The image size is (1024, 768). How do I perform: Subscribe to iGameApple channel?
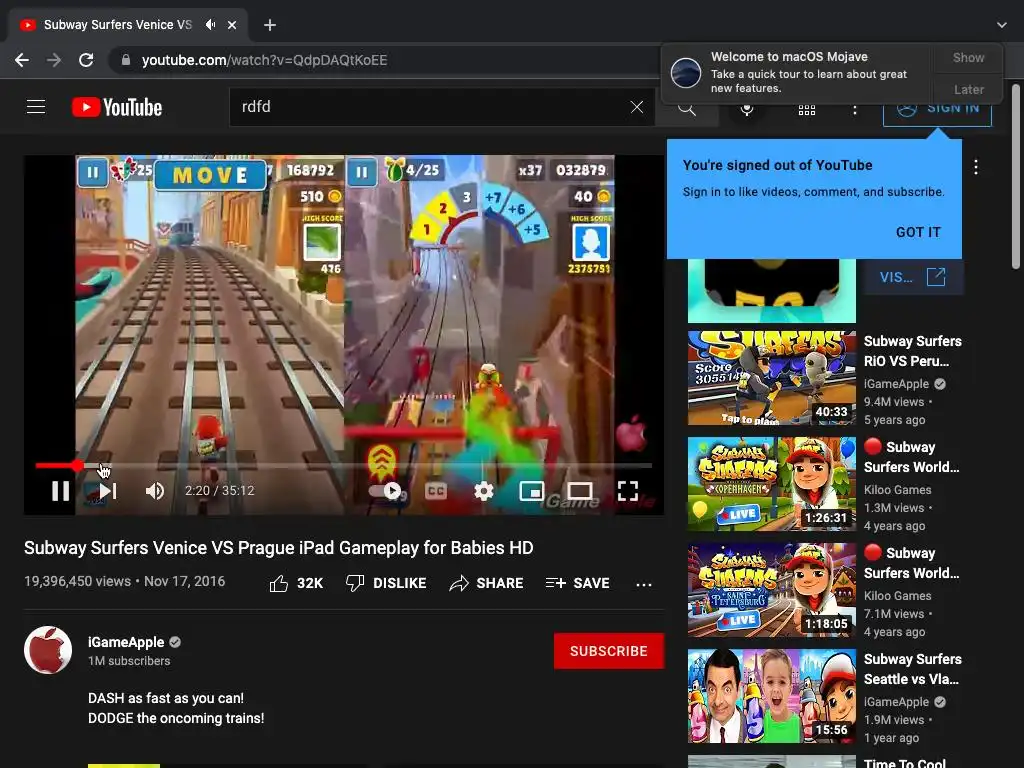pos(609,651)
